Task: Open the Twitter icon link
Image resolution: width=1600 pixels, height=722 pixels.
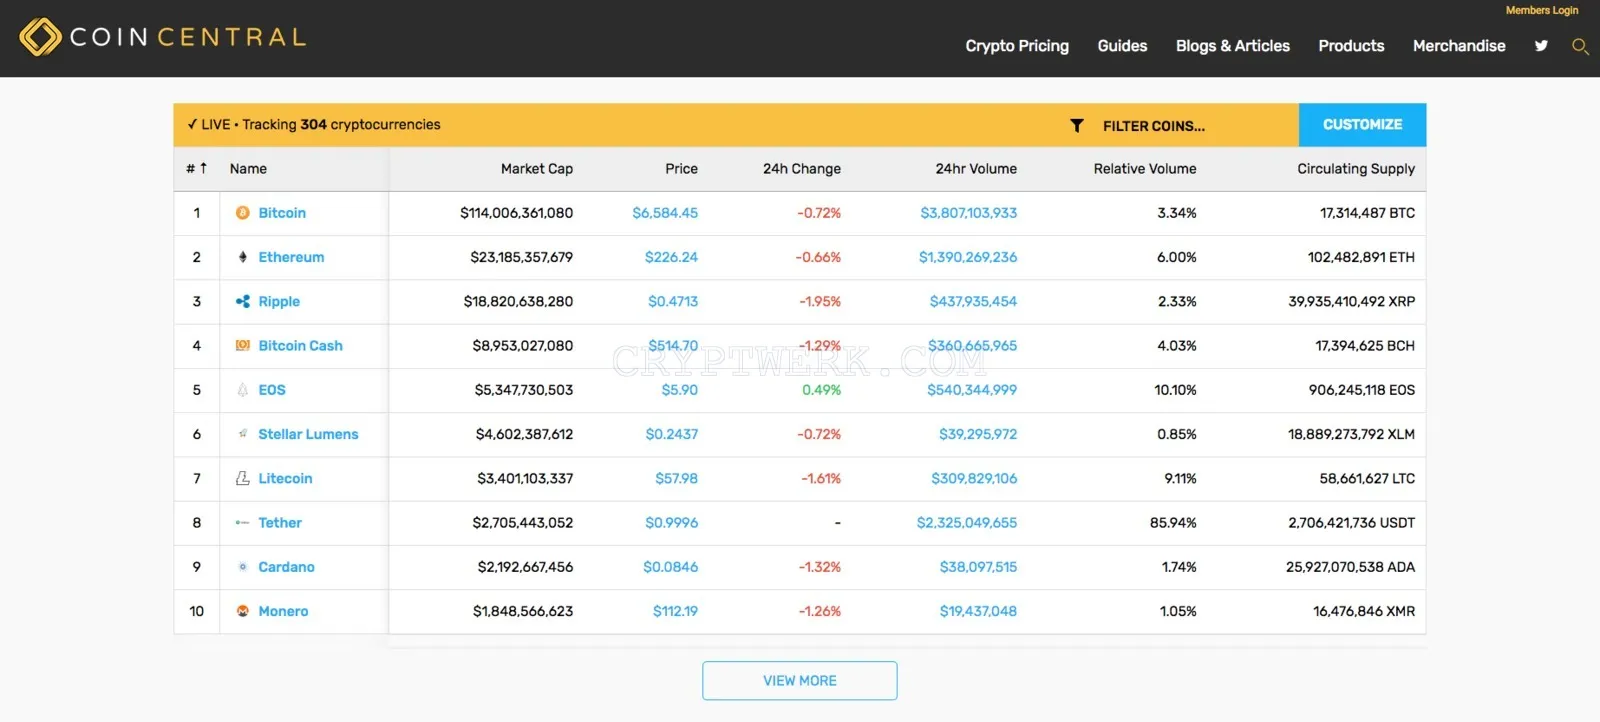Action: click(x=1541, y=46)
